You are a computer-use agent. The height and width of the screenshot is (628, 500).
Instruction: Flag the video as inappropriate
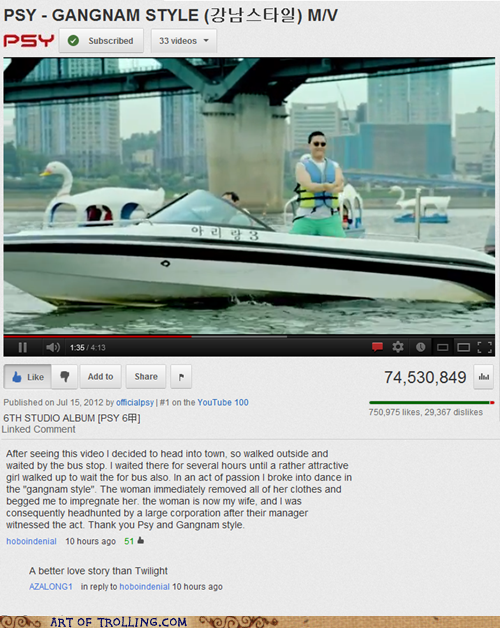[x=181, y=376]
